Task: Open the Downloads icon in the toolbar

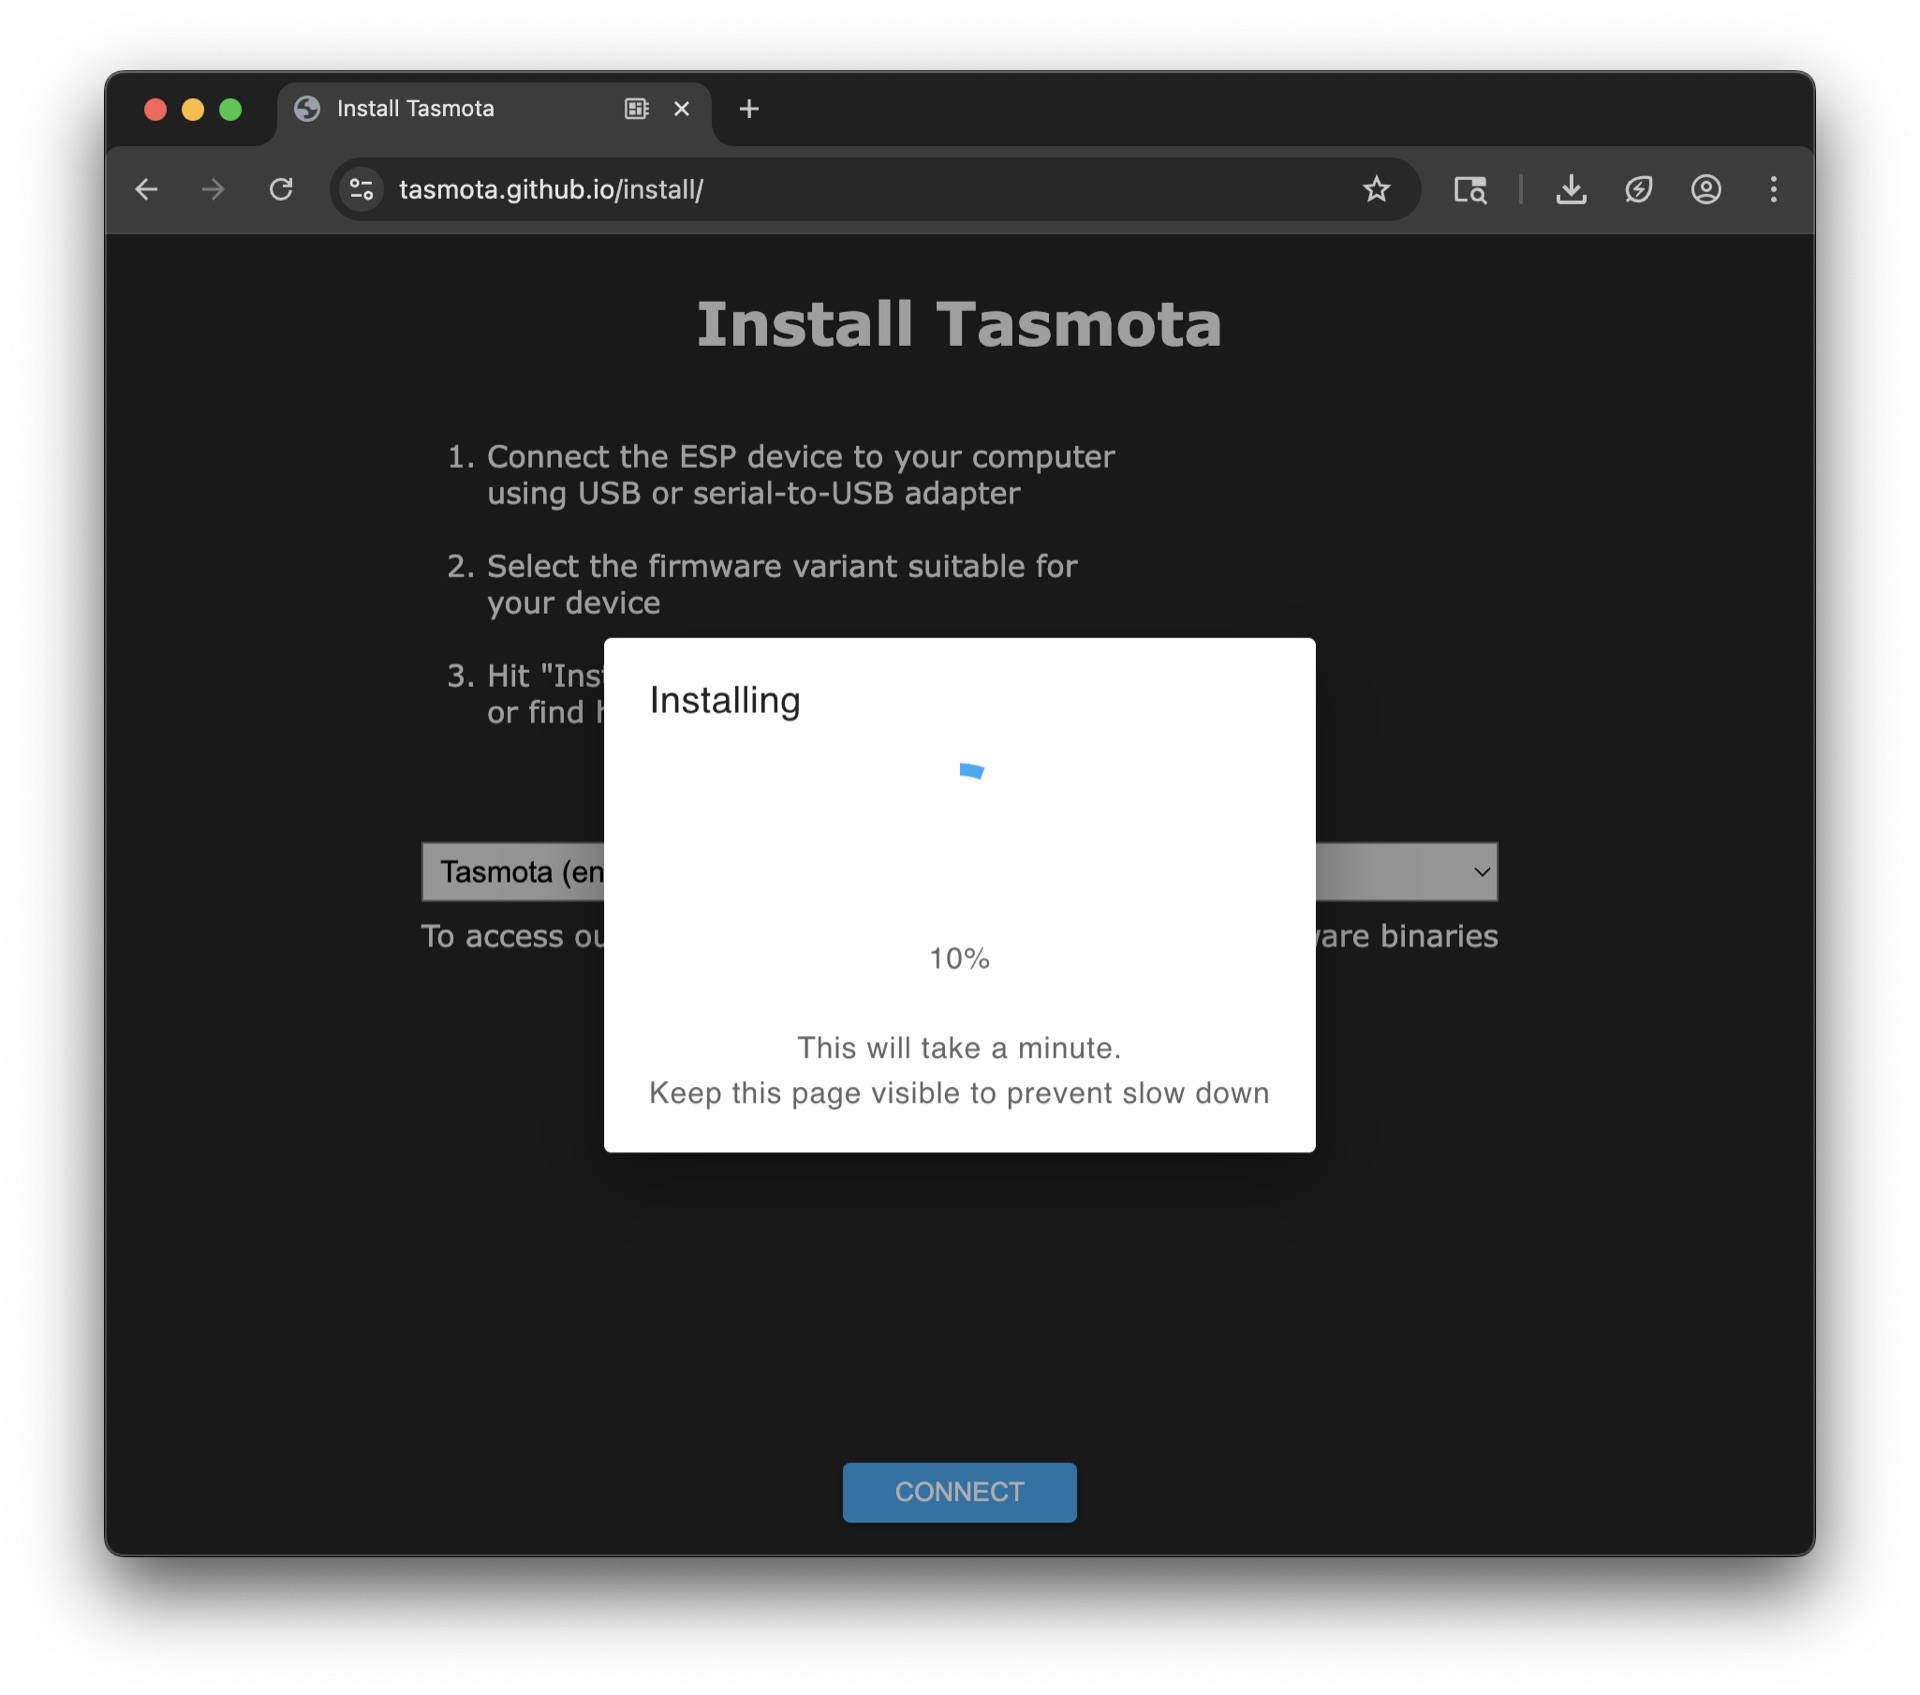Action: (1571, 189)
